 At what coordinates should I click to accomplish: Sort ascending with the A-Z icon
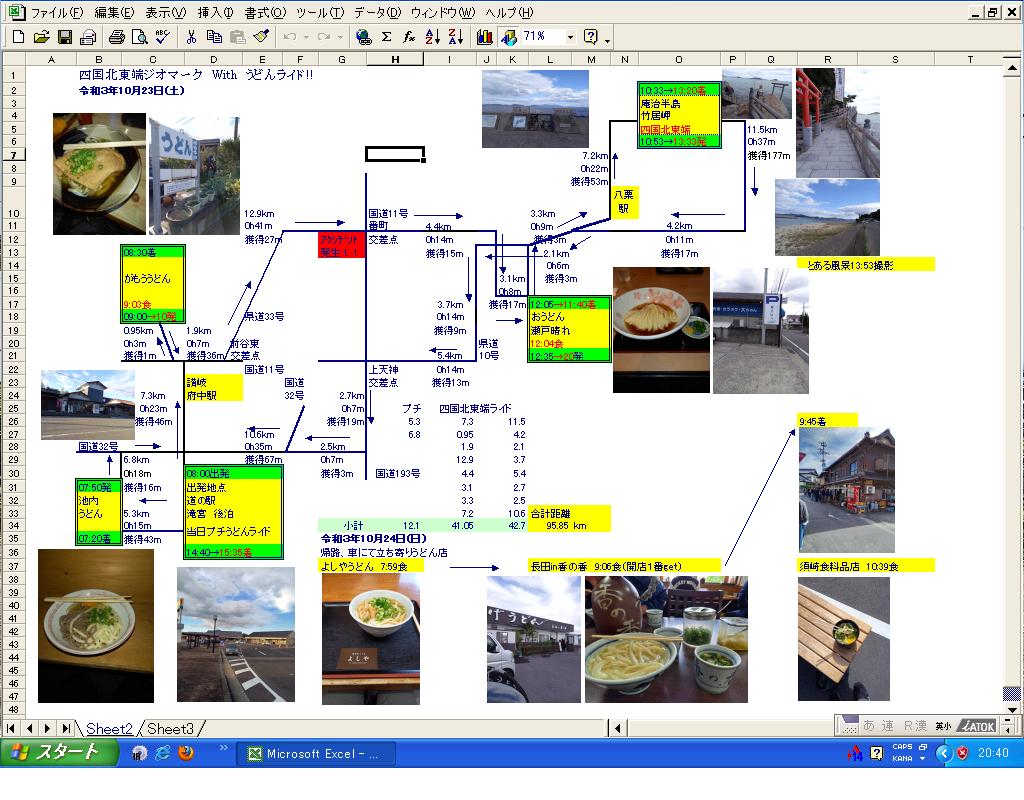point(432,37)
